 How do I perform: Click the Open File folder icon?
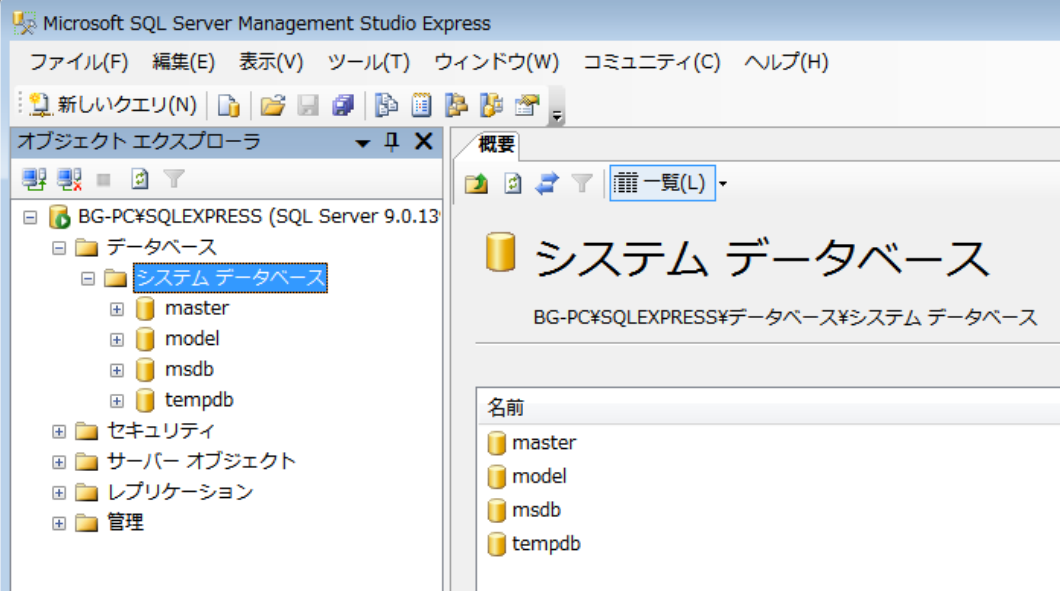272,105
